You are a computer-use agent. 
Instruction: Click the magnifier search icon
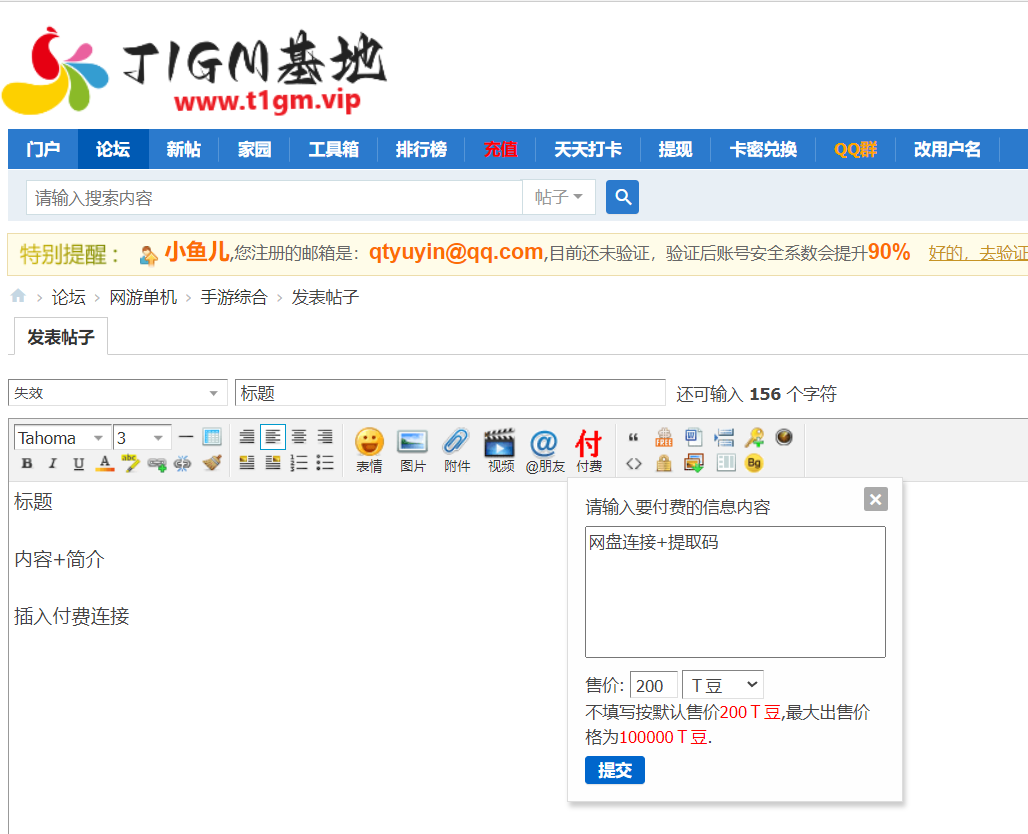[x=622, y=197]
